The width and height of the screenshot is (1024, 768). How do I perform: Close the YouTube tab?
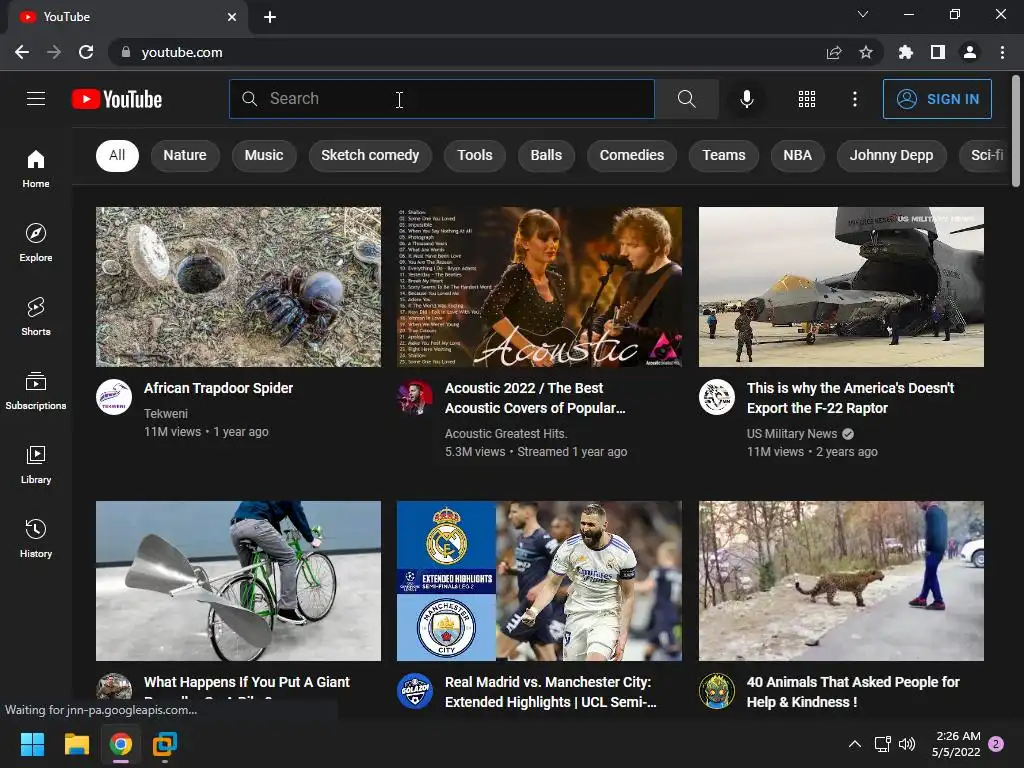pos(232,17)
